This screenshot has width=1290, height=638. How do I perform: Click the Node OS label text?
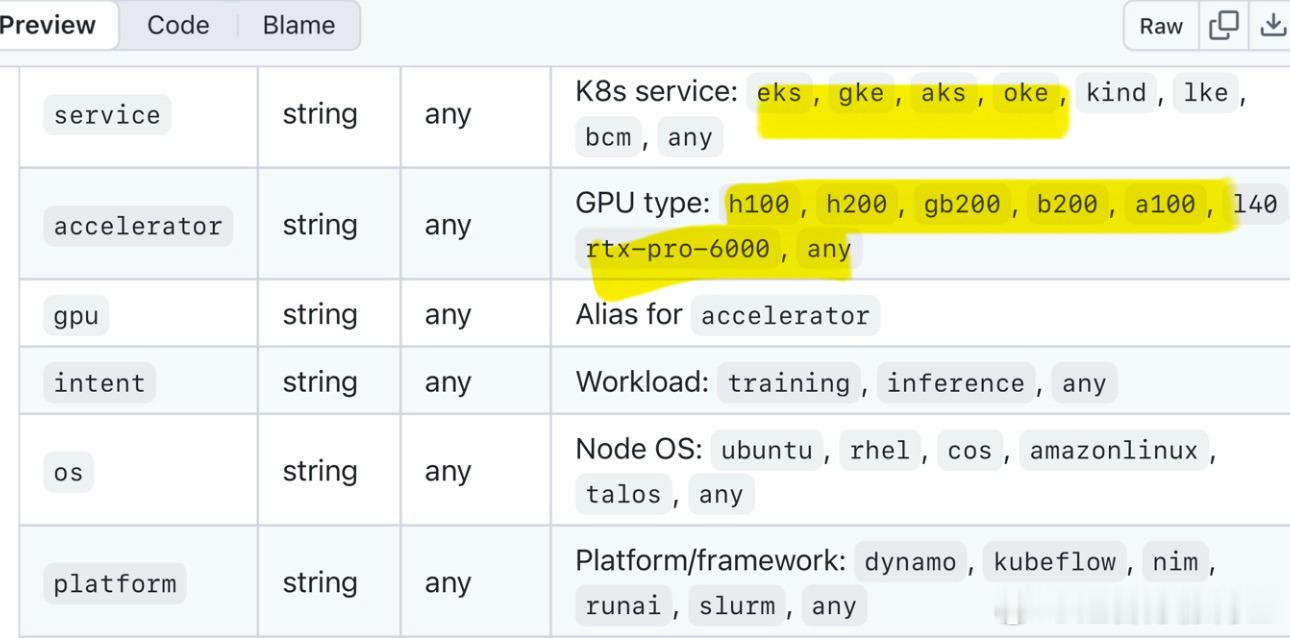[x=638, y=449]
